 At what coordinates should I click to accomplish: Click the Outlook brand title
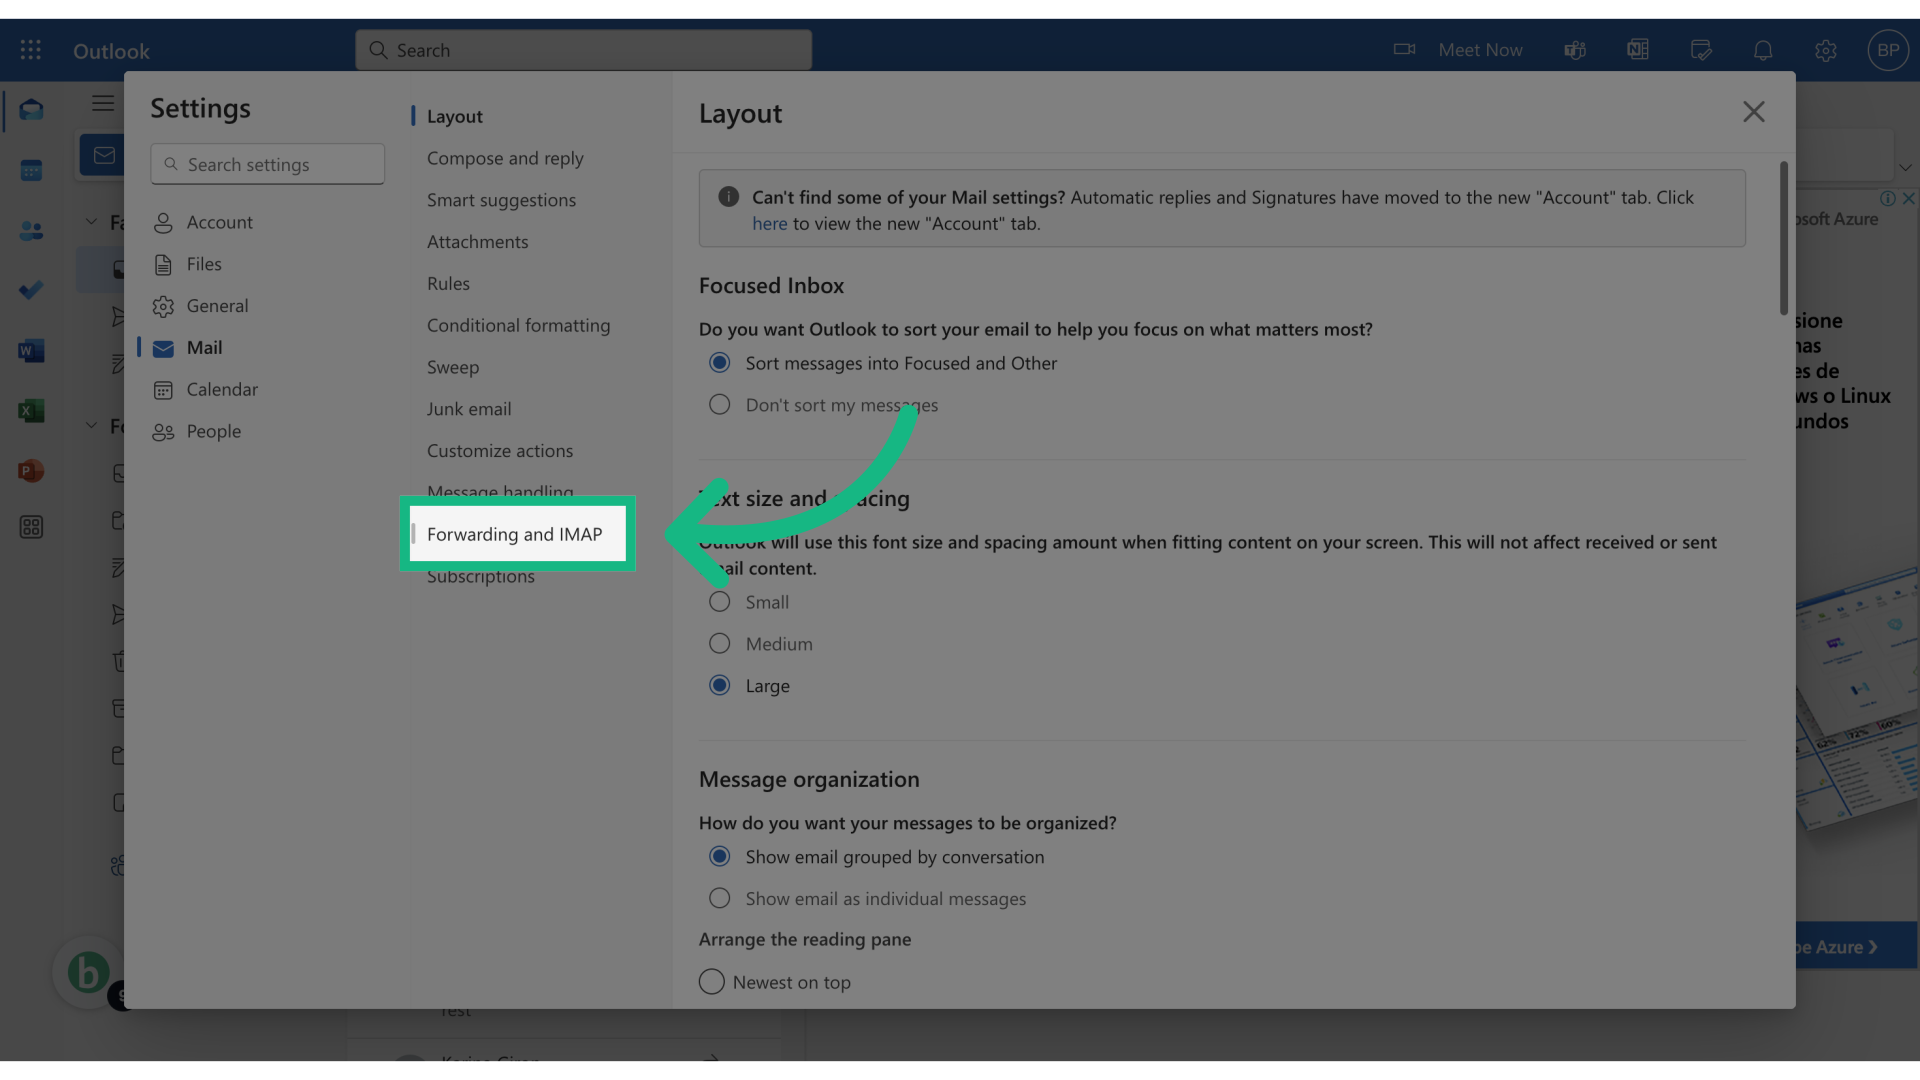click(x=111, y=51)
